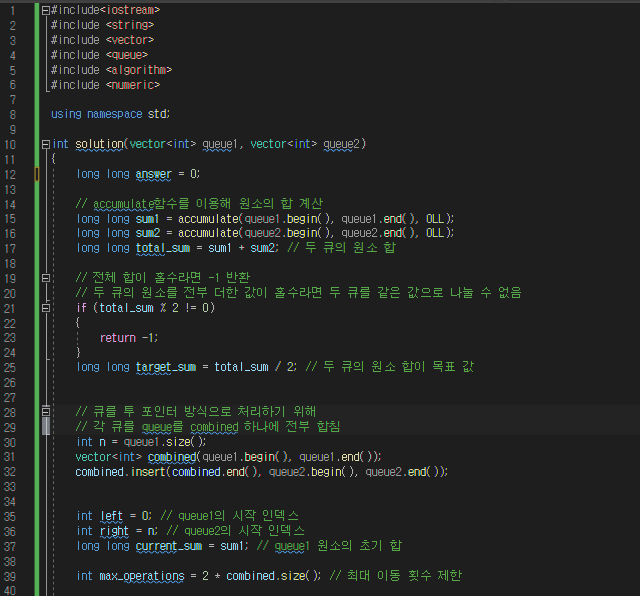Click the <algorithm> header name
640x596 pixels.
coord(139,70)
